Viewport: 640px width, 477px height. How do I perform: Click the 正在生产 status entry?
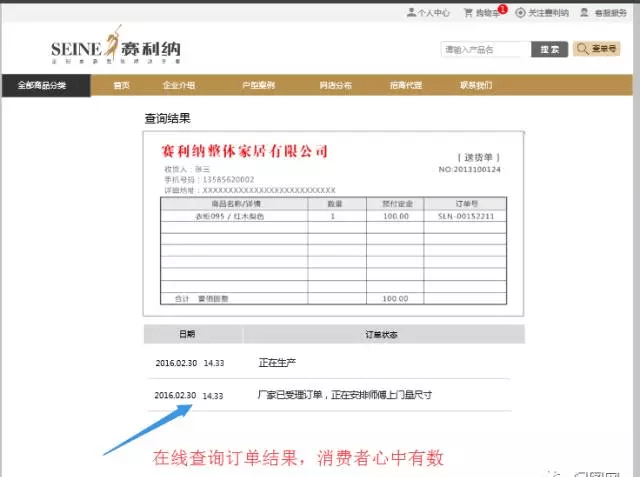(277, 362)
